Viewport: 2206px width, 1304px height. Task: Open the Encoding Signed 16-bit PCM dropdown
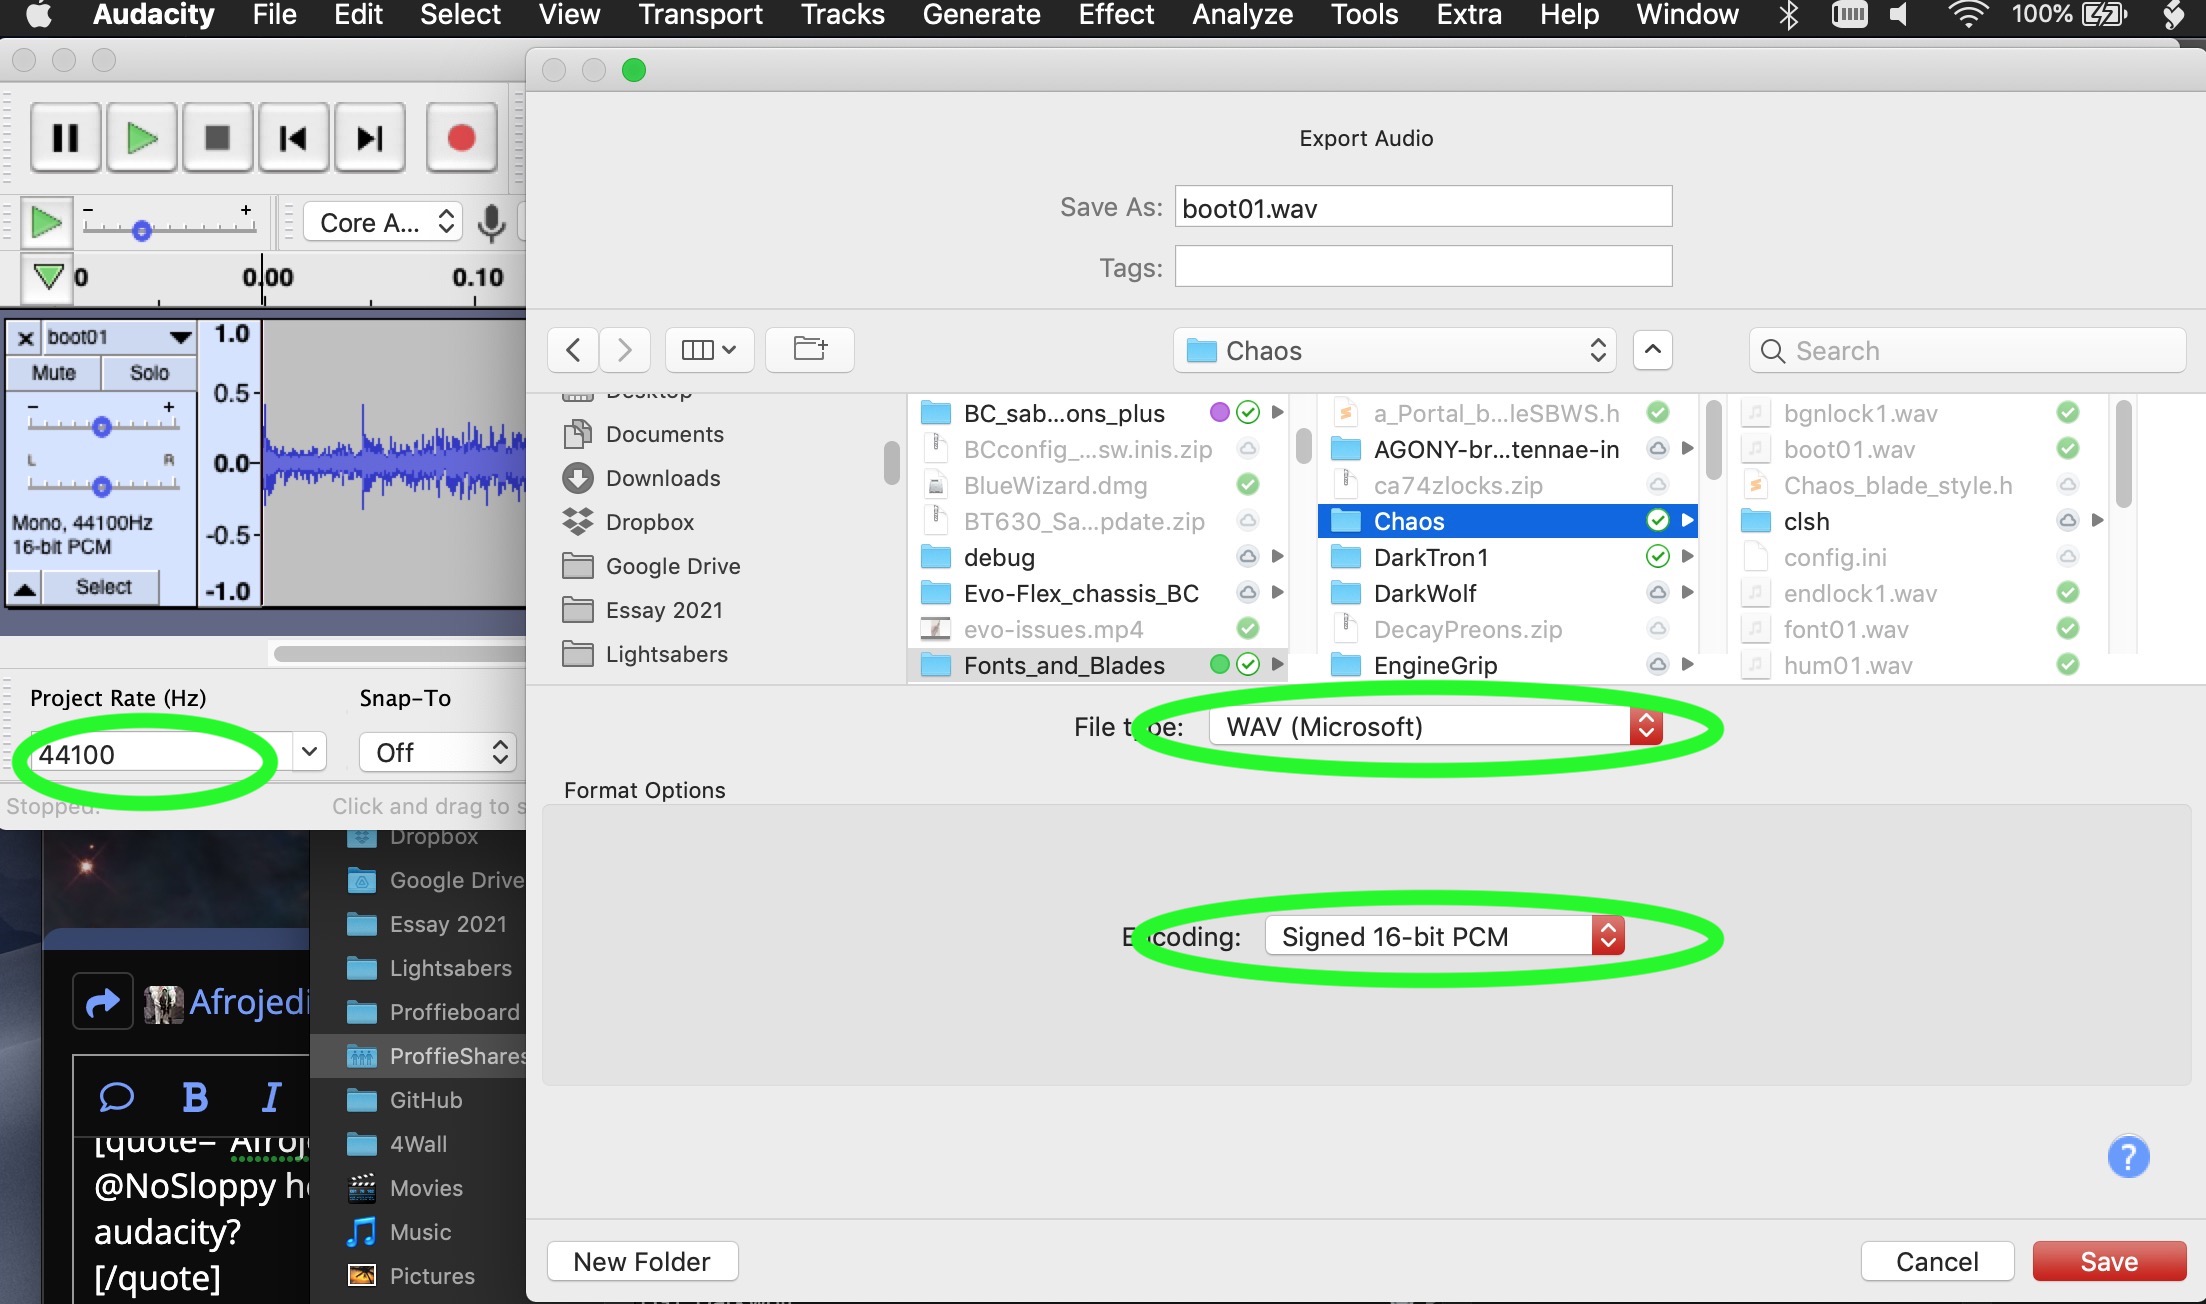click(1444, 937)
